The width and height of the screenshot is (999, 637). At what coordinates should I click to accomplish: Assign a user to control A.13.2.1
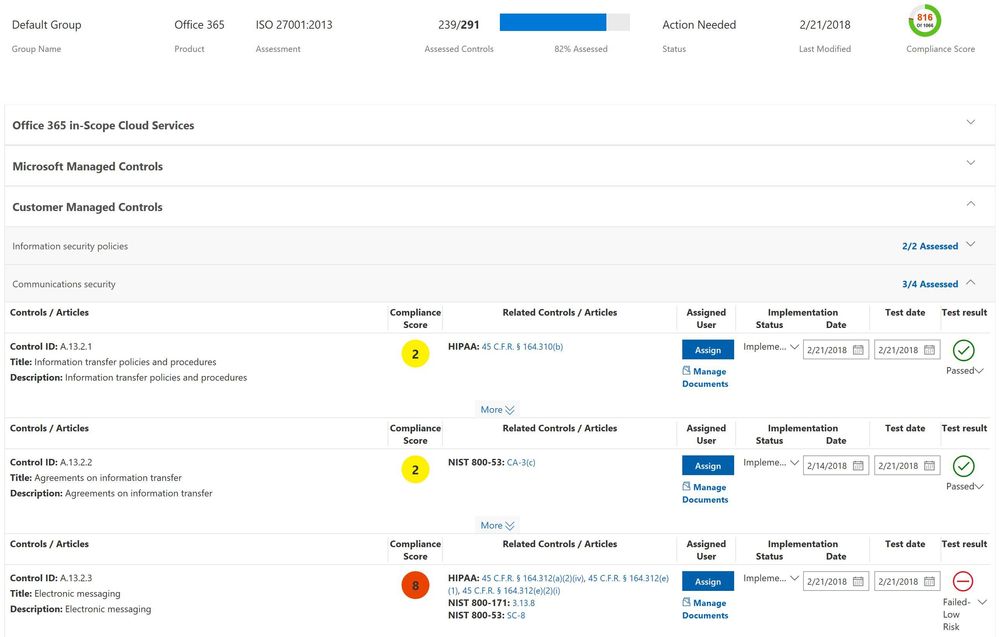(708, 350)
